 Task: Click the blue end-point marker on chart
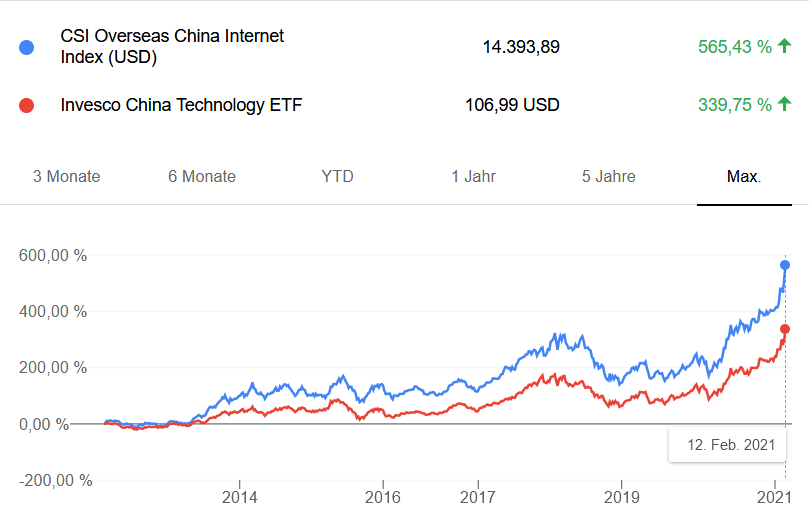coord(785,264)
